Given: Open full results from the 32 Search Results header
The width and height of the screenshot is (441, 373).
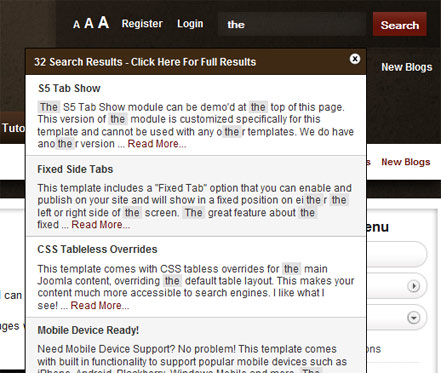Looking at the screenshot, I should [x=145, y=62].
